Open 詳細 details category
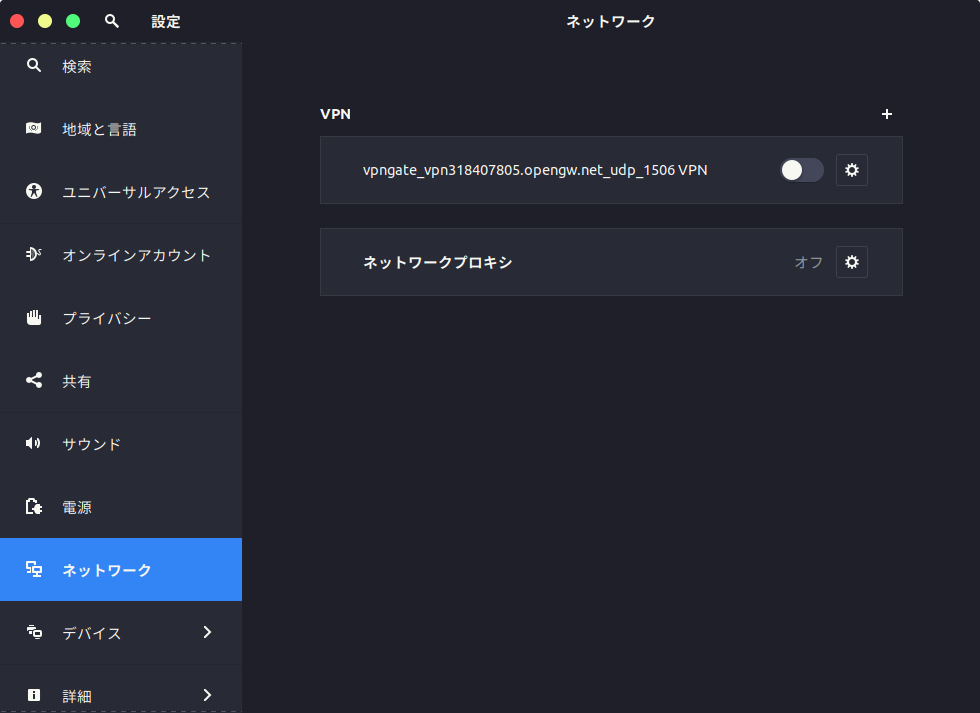The image size is (980, 713). [x=121, y=689]
